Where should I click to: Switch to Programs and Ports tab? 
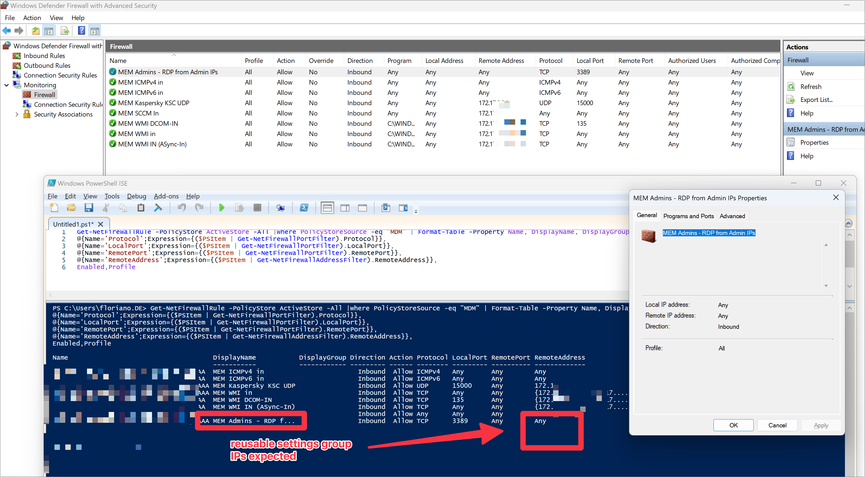[x=688, y=216]
